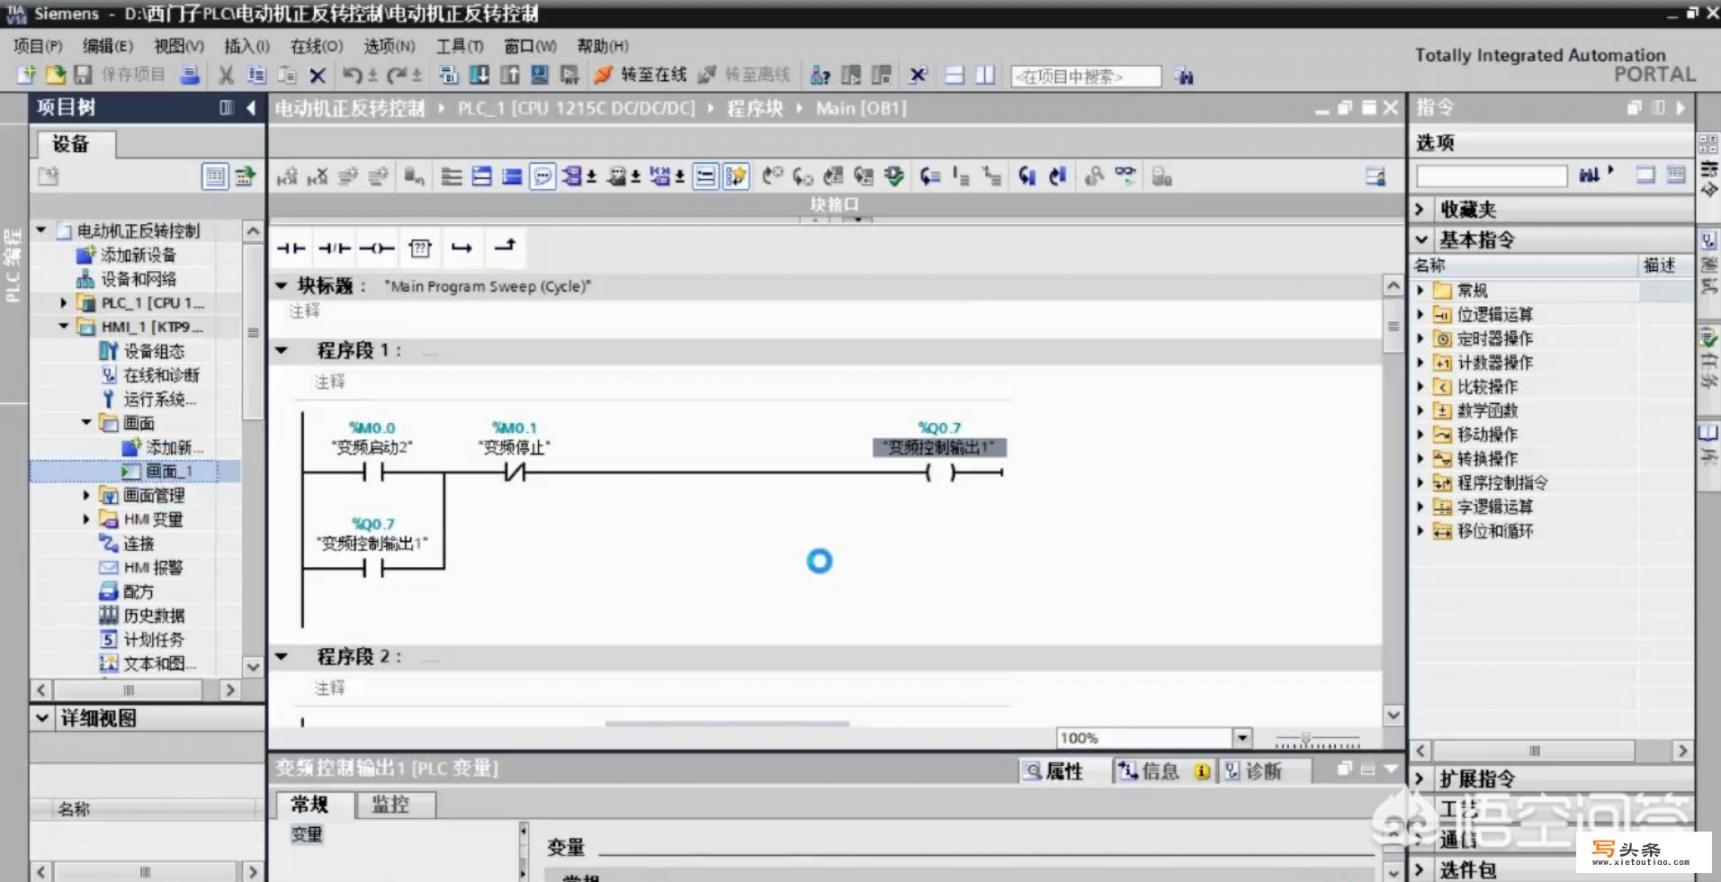Open the 编辑(E) menu
Screen dimensions: 1721x882
coord(107,46)
